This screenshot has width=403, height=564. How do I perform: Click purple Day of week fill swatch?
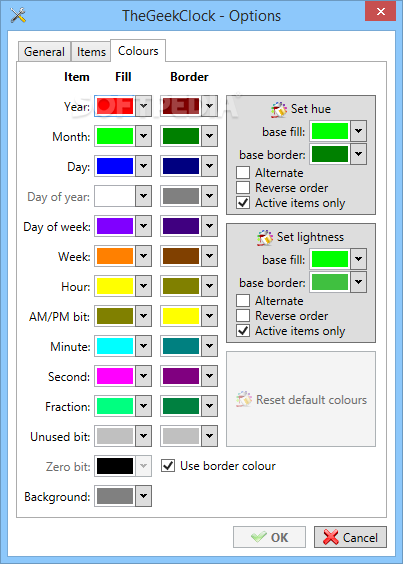115,226
